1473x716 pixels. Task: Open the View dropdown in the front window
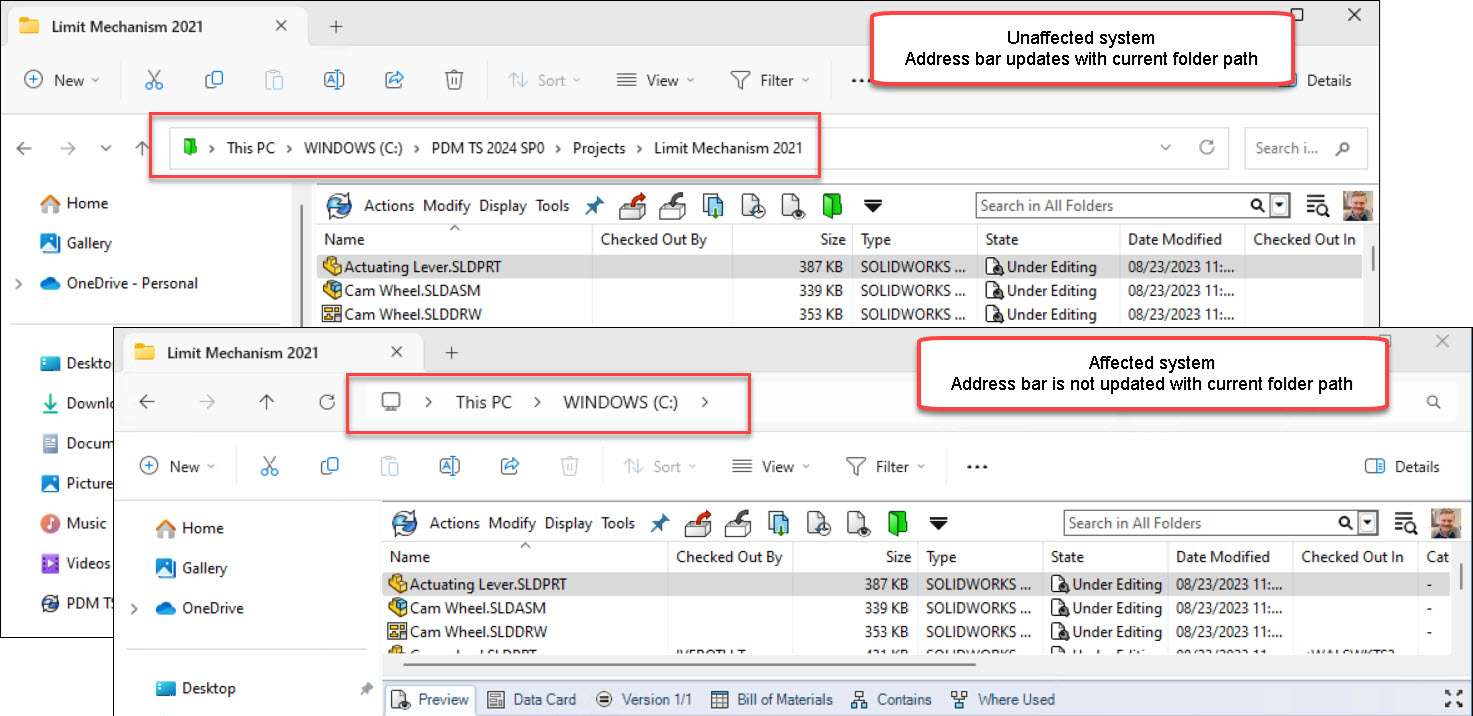[770, 466]
